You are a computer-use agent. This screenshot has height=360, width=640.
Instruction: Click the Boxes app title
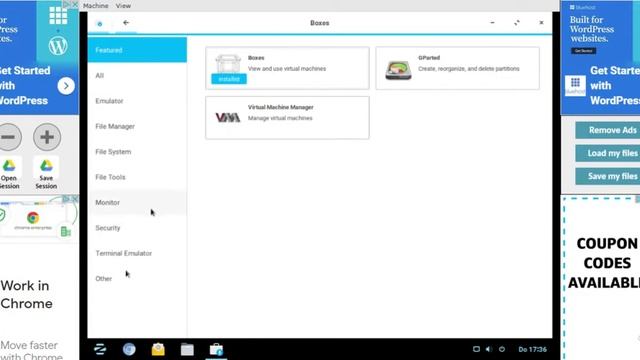(256, 58)
